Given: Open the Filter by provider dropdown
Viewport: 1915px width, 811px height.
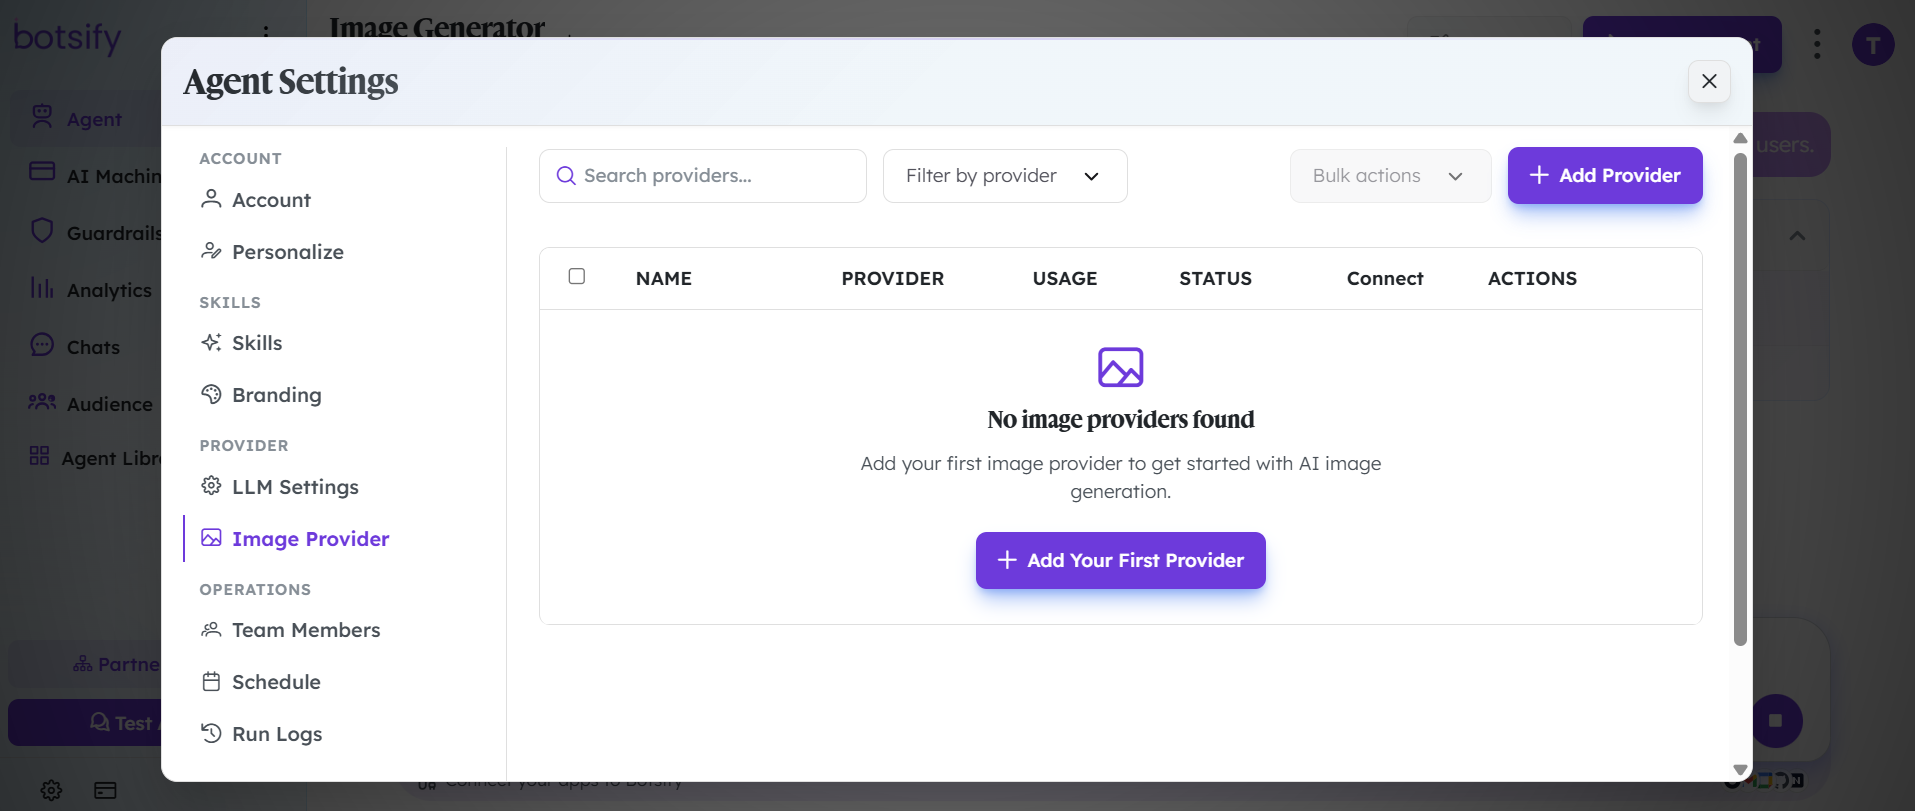Looking at the screenshot, I should tap(1005, 176).
